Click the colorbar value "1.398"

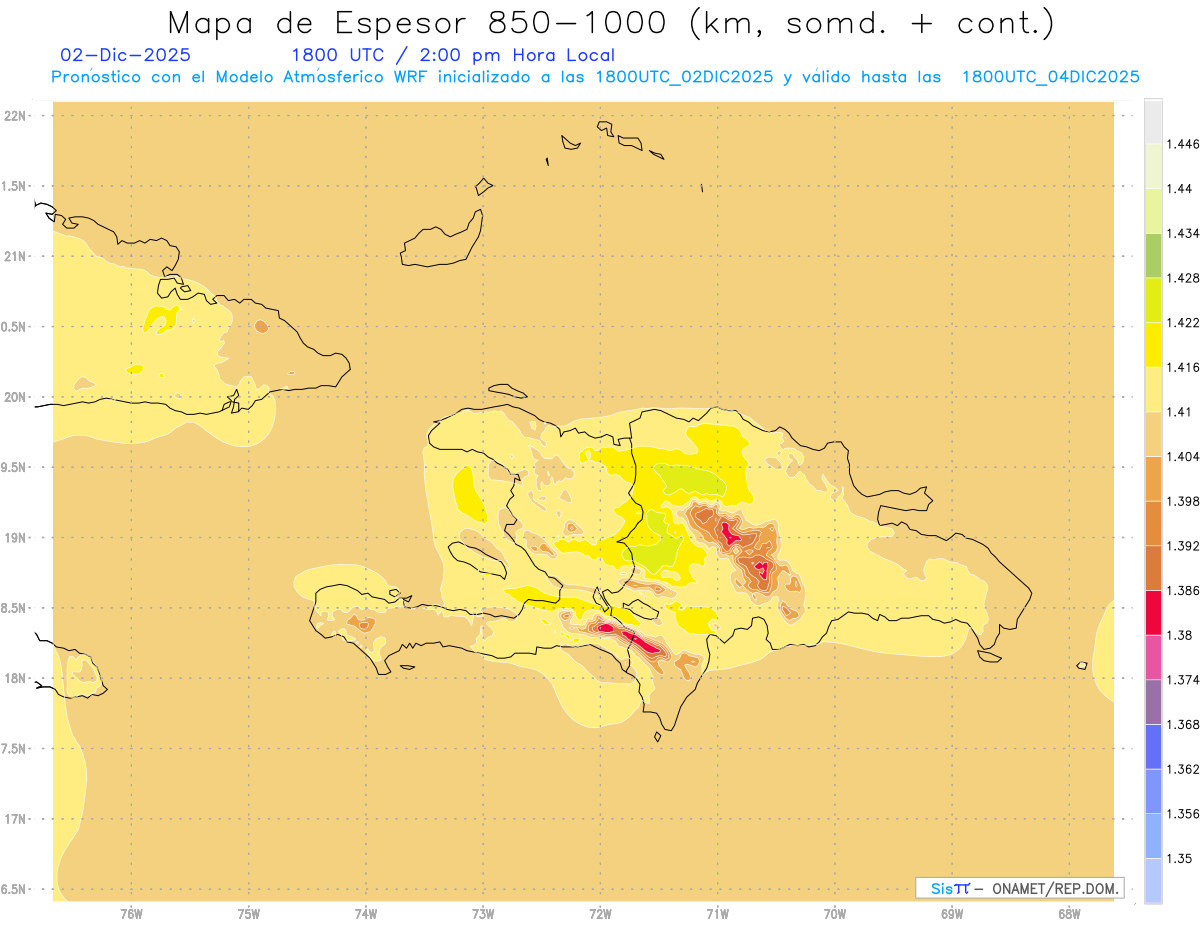(x=1185, y=501)
